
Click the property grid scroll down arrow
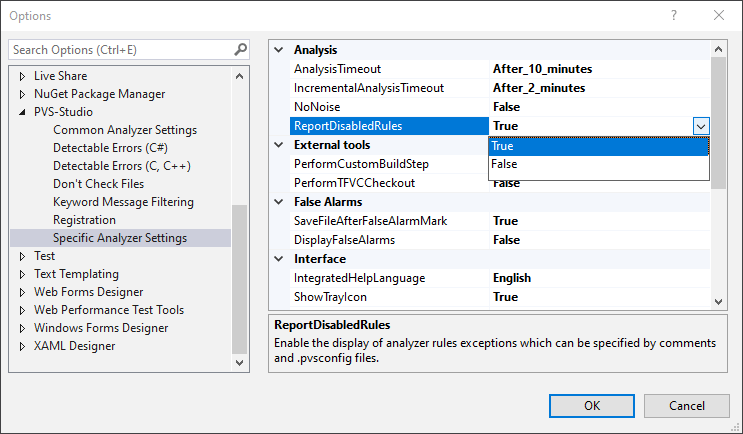pos(717,300)
